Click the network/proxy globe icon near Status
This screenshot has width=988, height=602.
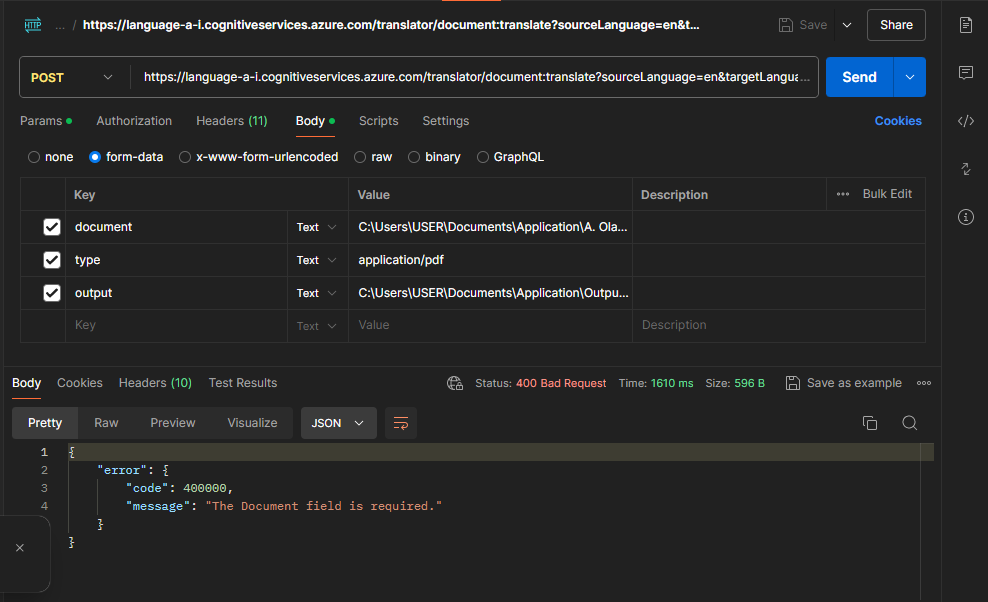[x=455, y=383]
